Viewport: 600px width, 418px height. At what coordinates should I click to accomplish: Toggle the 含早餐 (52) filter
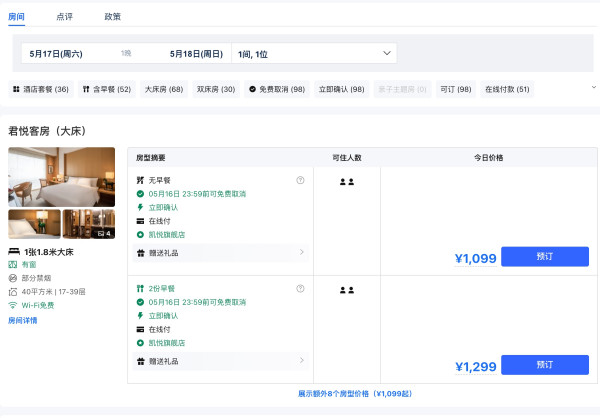click(x=107, y=89)
